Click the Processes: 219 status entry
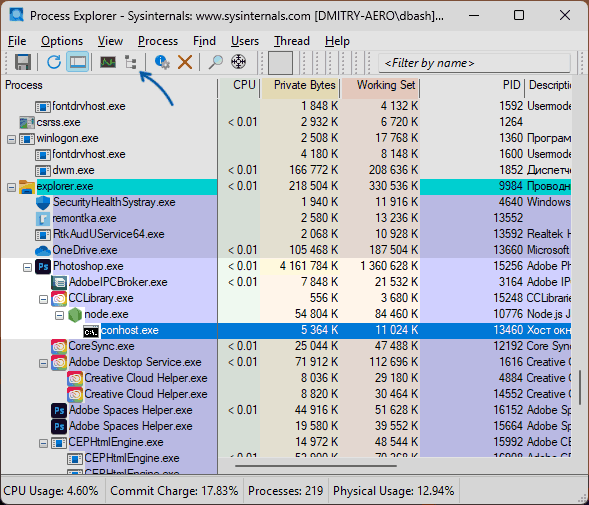The height and width of the screenshot is (505, 589). (x=285, y=491)
